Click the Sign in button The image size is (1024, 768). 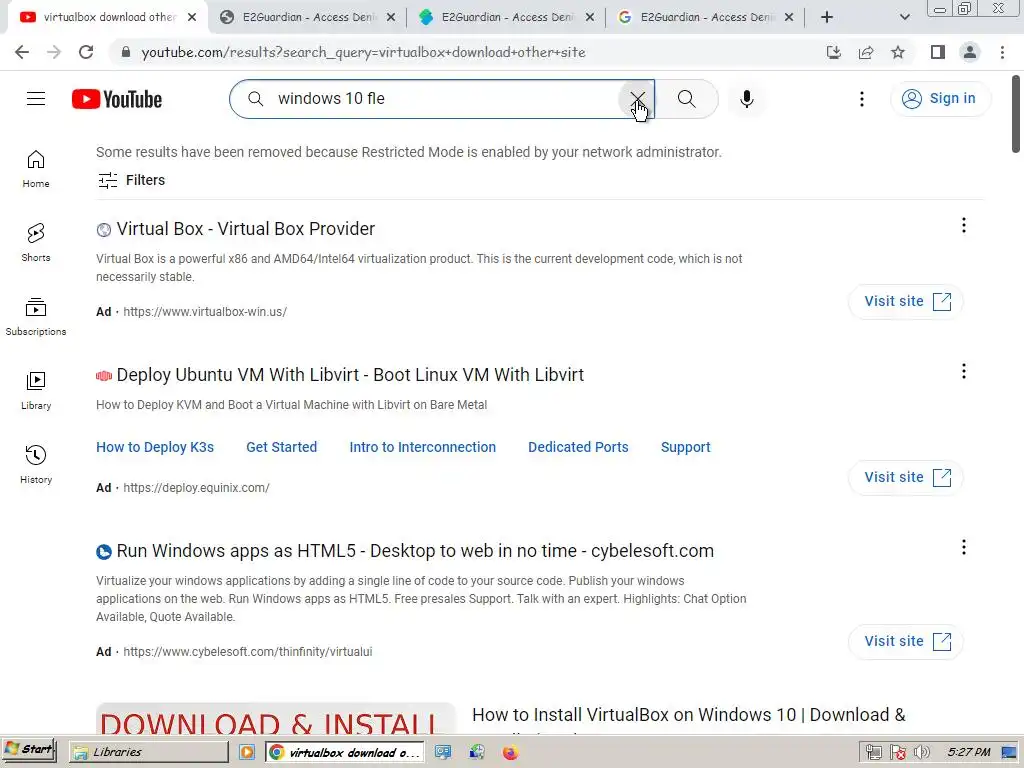[x=940, y=99]
